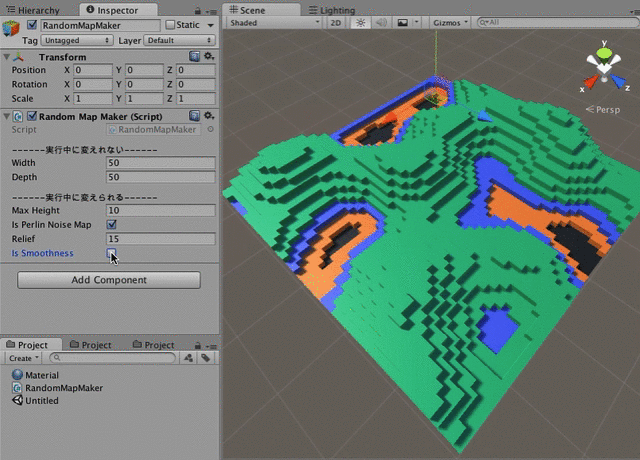This screenshot has height=460, width=640.
Task: Open the Gizmos dropdown
Action: coord(450,23)
